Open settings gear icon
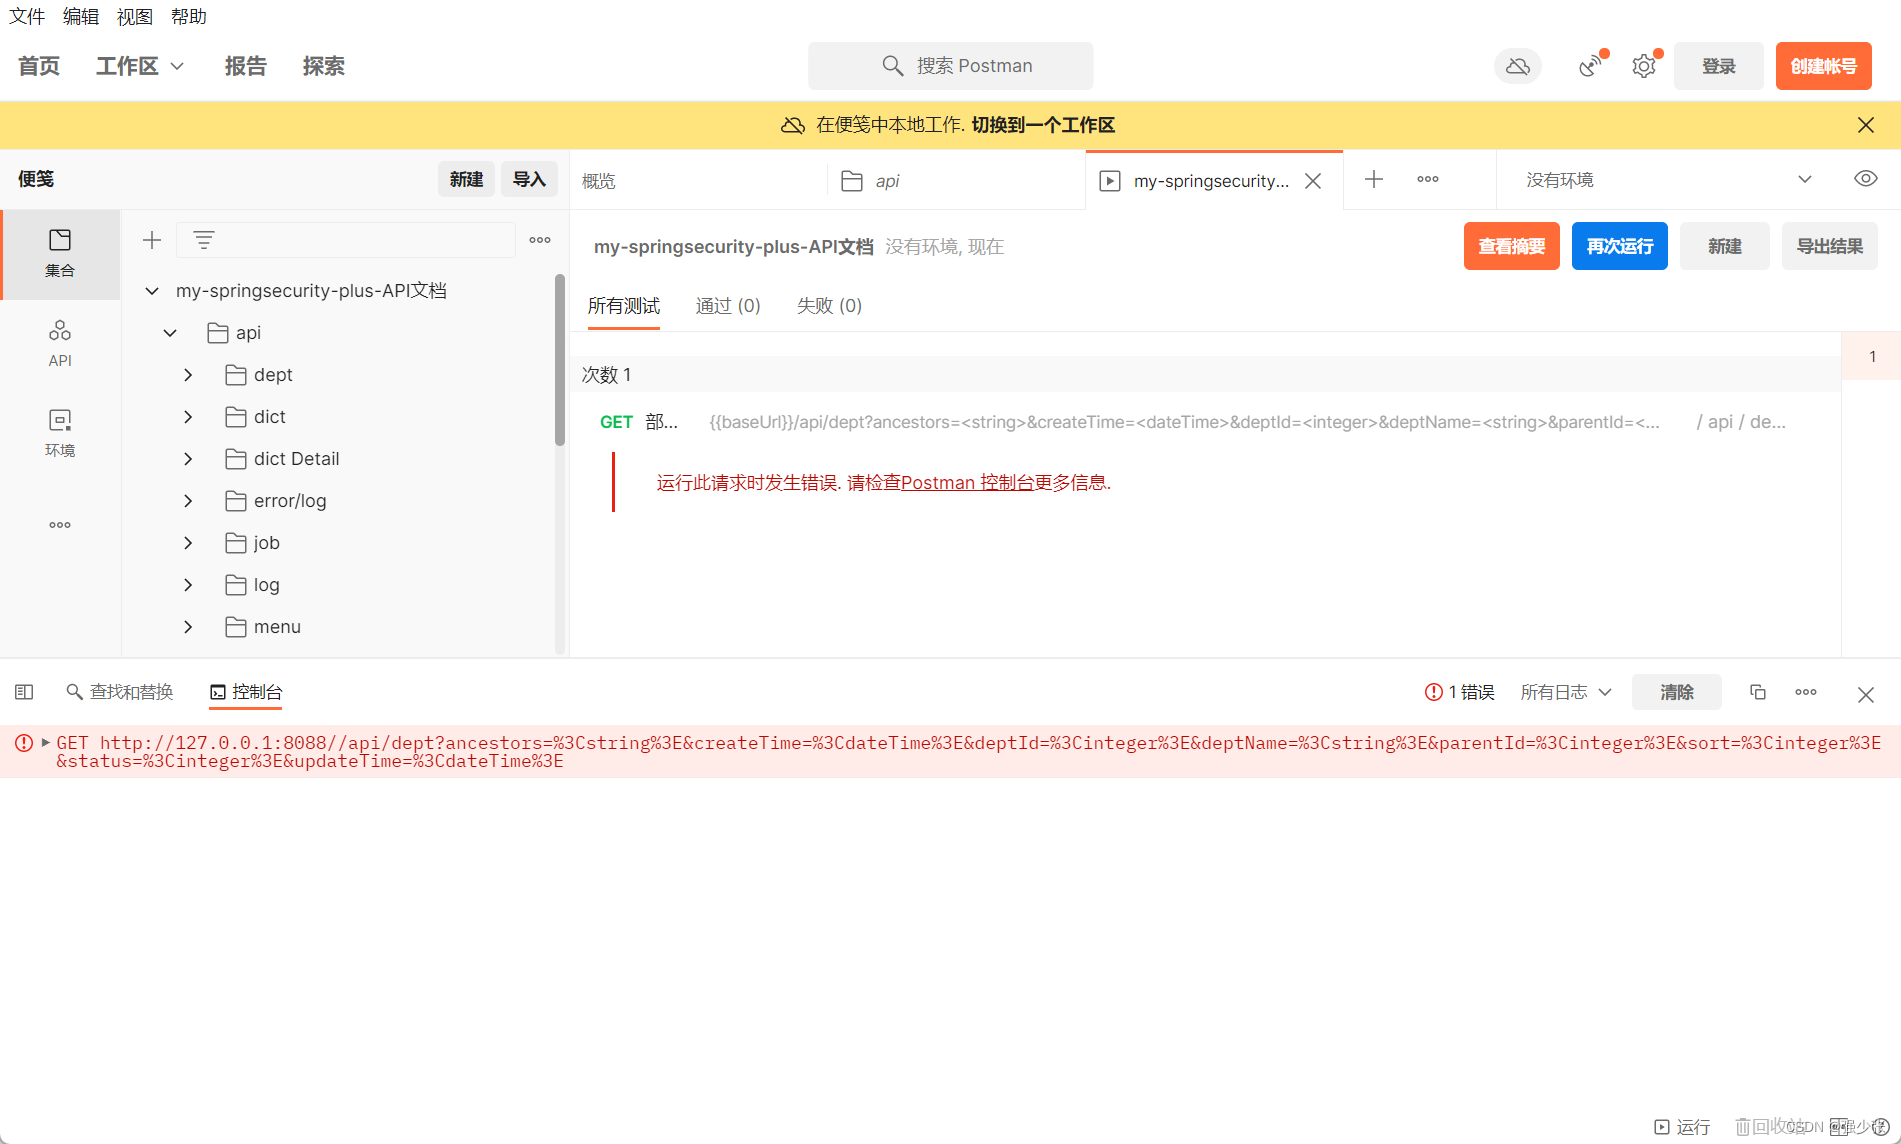This screenshot has width=1901, height=1144. pyautogui.click(x=1644, y=66)
